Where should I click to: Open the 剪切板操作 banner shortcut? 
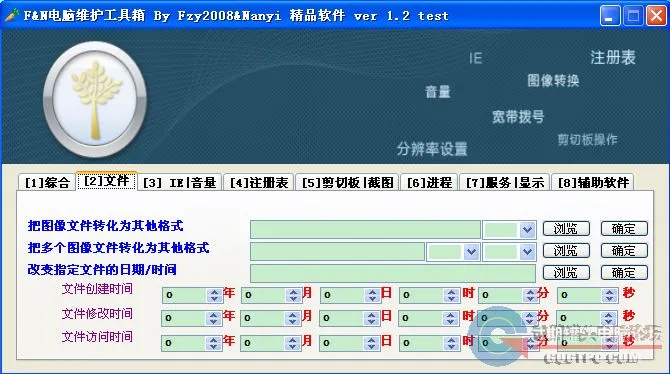click(x=587, y=139)
